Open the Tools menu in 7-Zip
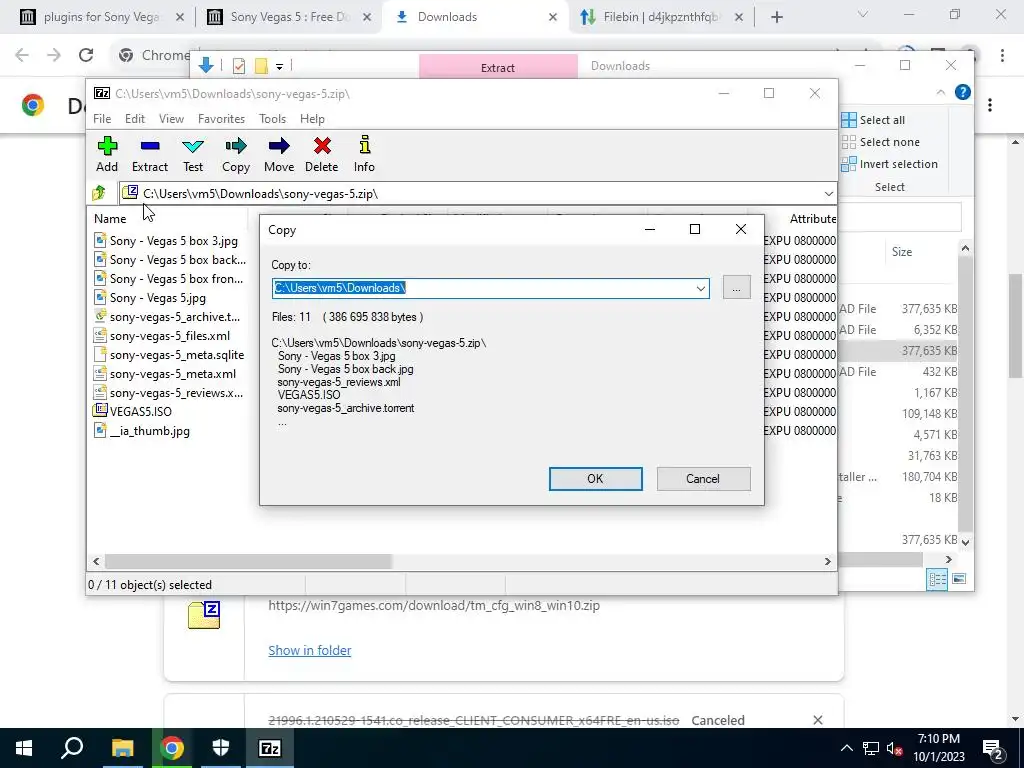This screenshot has width=1024, height=768. (x=272, y=119)
